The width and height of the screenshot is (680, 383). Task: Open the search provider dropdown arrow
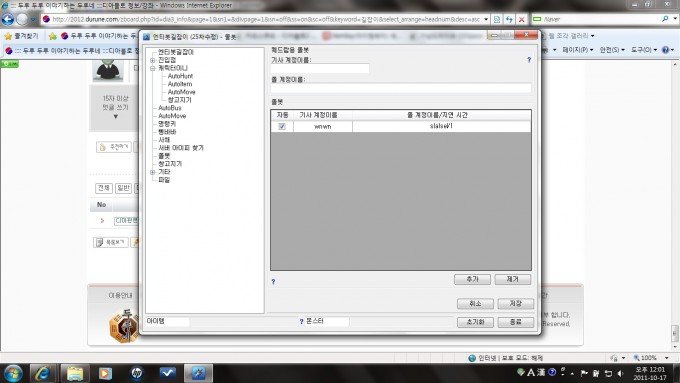pyautogui.click(x=675, y=19)
